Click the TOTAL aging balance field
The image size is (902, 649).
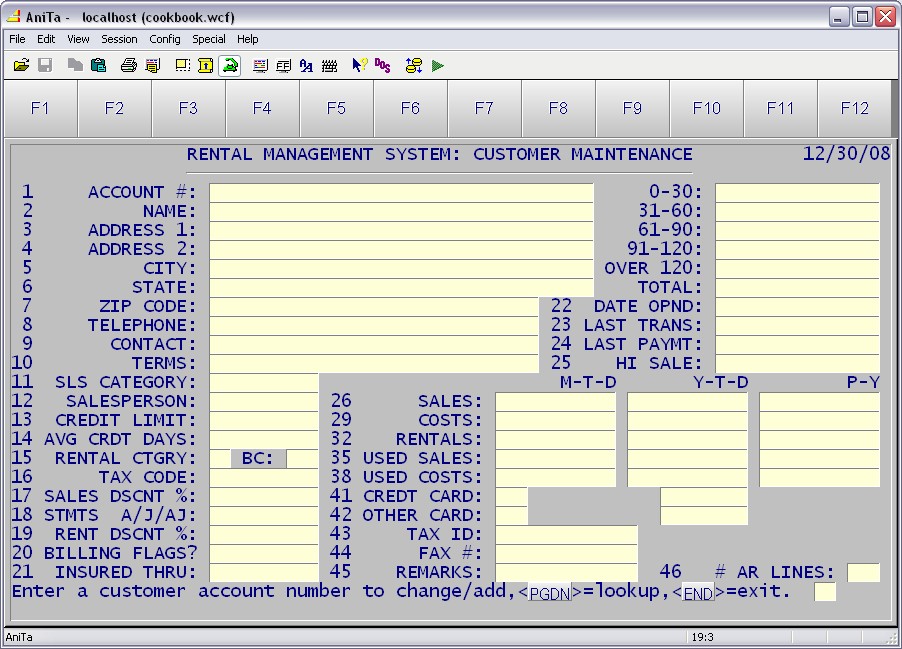tap(797, 288)
